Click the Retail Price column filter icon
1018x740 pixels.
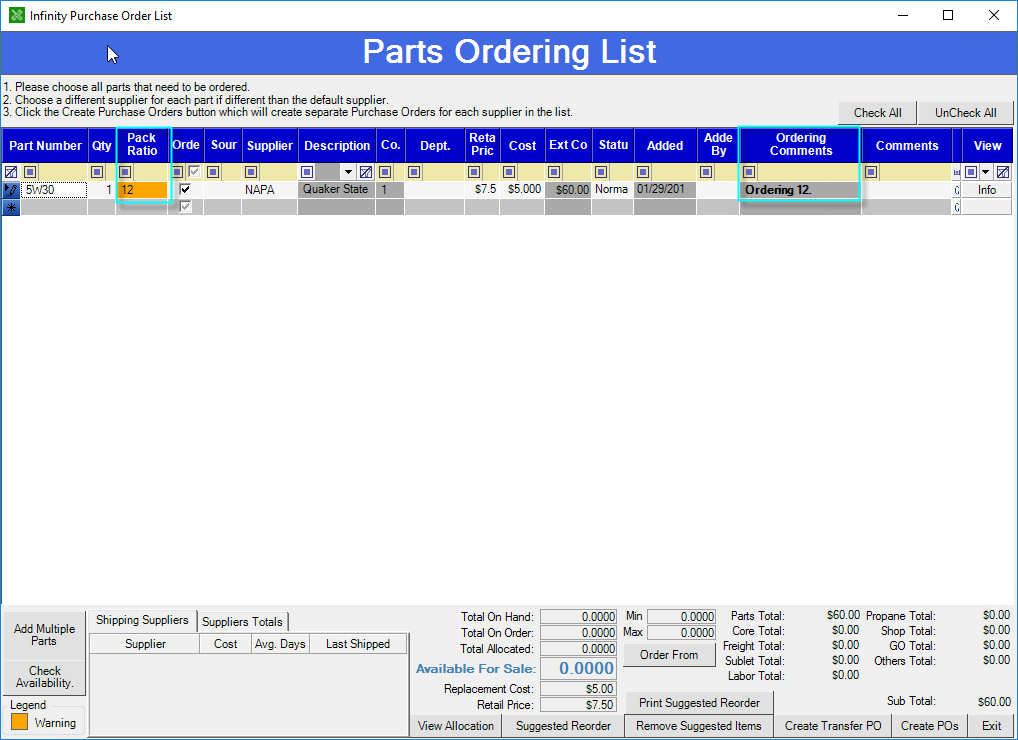474,172
